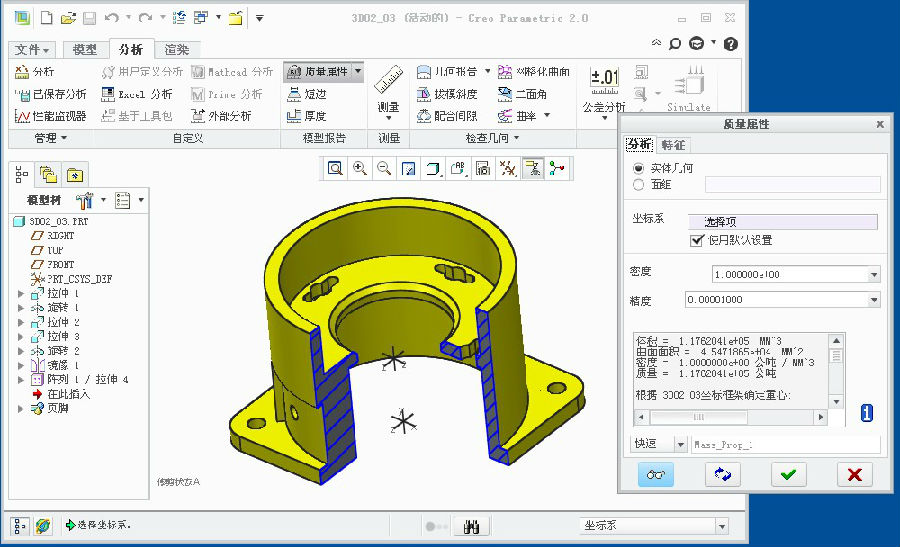Click the 坐标系 选择项 selection field
The image size is (900, 547).
[x=783, y=222]
